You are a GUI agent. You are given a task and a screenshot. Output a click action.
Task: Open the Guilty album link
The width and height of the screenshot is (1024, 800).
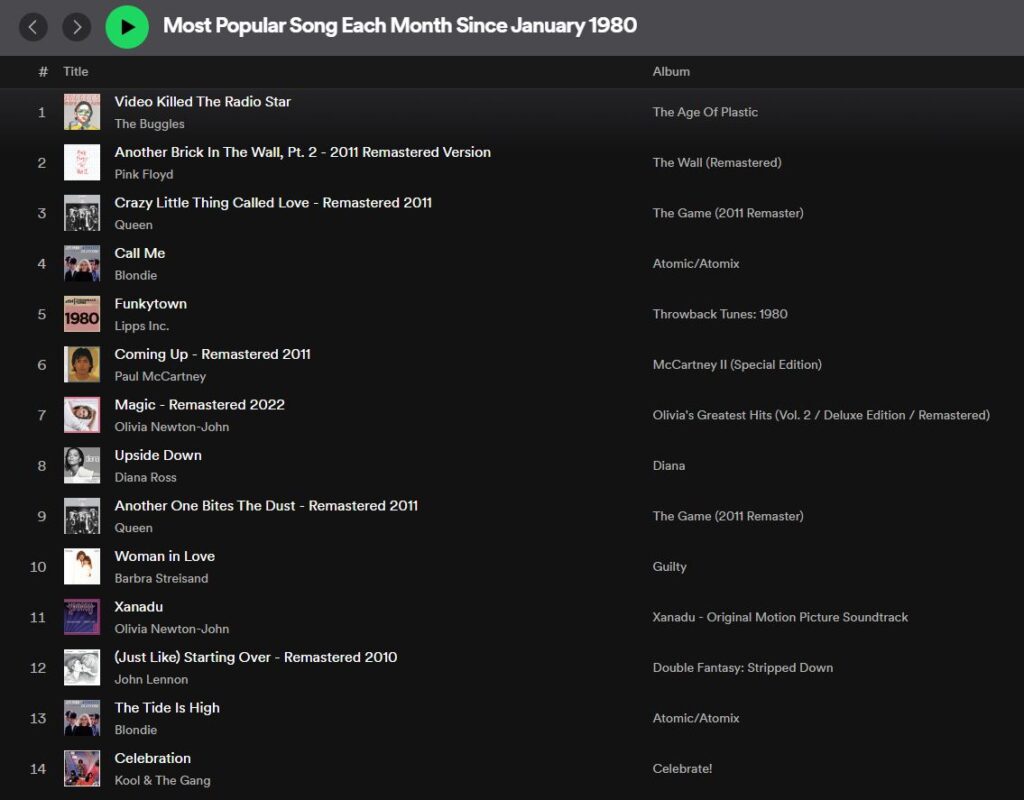click(x=670, y=567)
